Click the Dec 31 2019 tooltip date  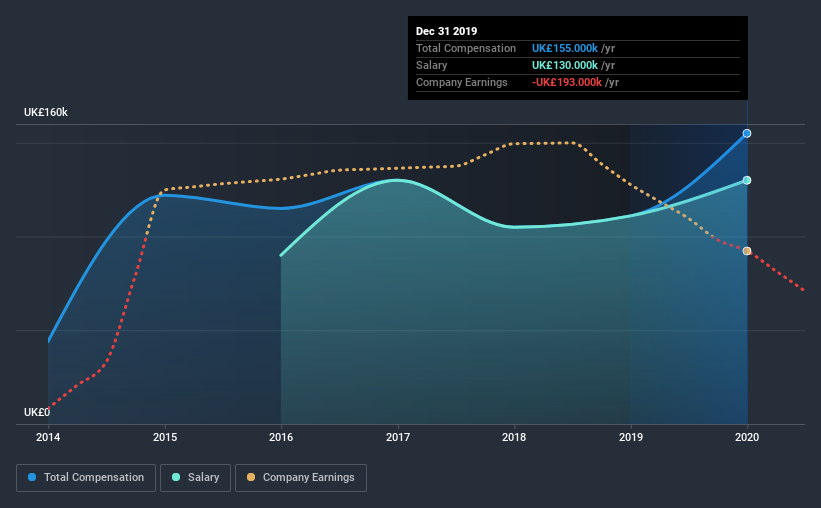coord(447,31)
